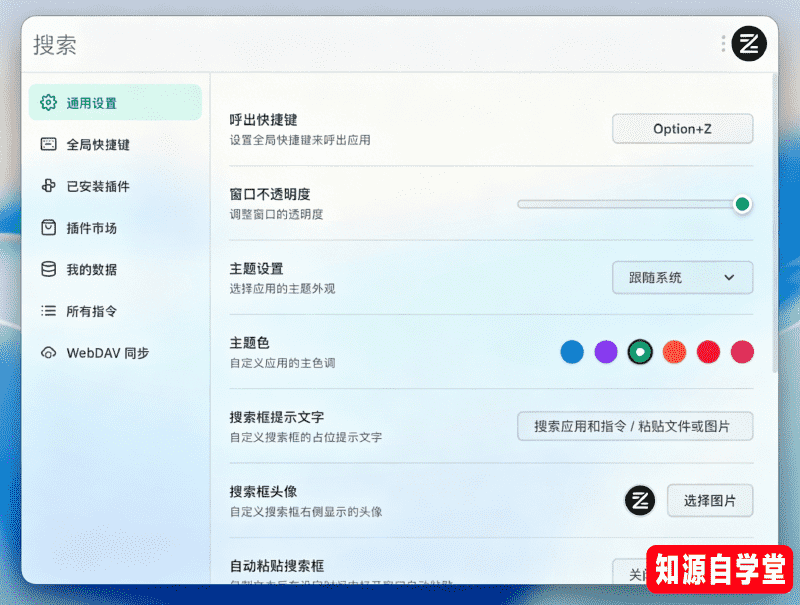Go to 已安装插件 page
800x605 pixels.
pyautogui.click(x=115, y=186)
